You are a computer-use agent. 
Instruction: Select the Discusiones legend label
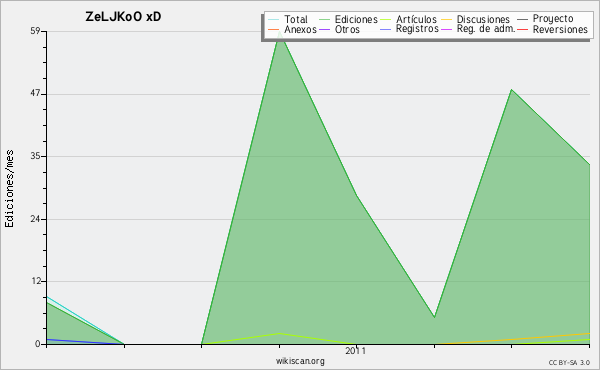click(483, 19)
